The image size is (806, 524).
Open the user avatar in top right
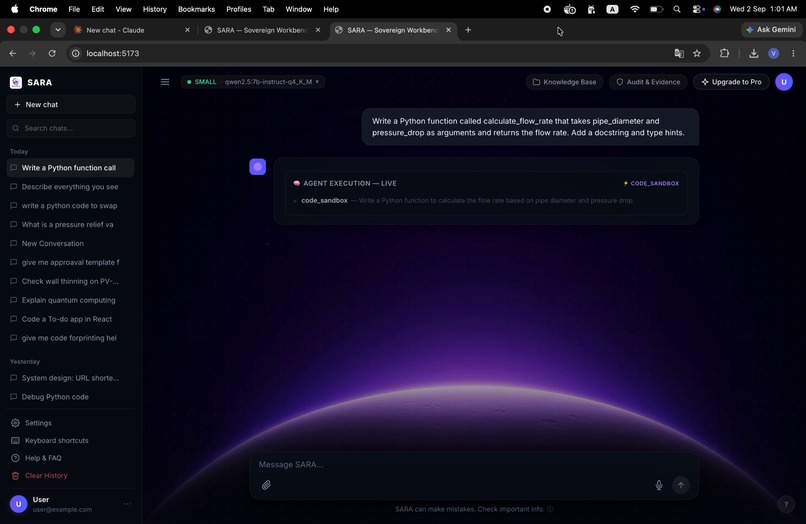tap(784, 82)
